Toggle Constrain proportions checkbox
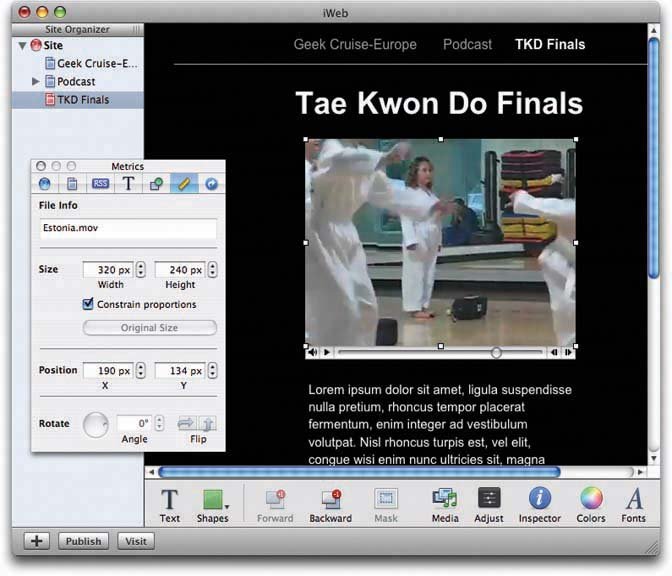The width and height of the screenshot is (672, 576). pos(89,305)
